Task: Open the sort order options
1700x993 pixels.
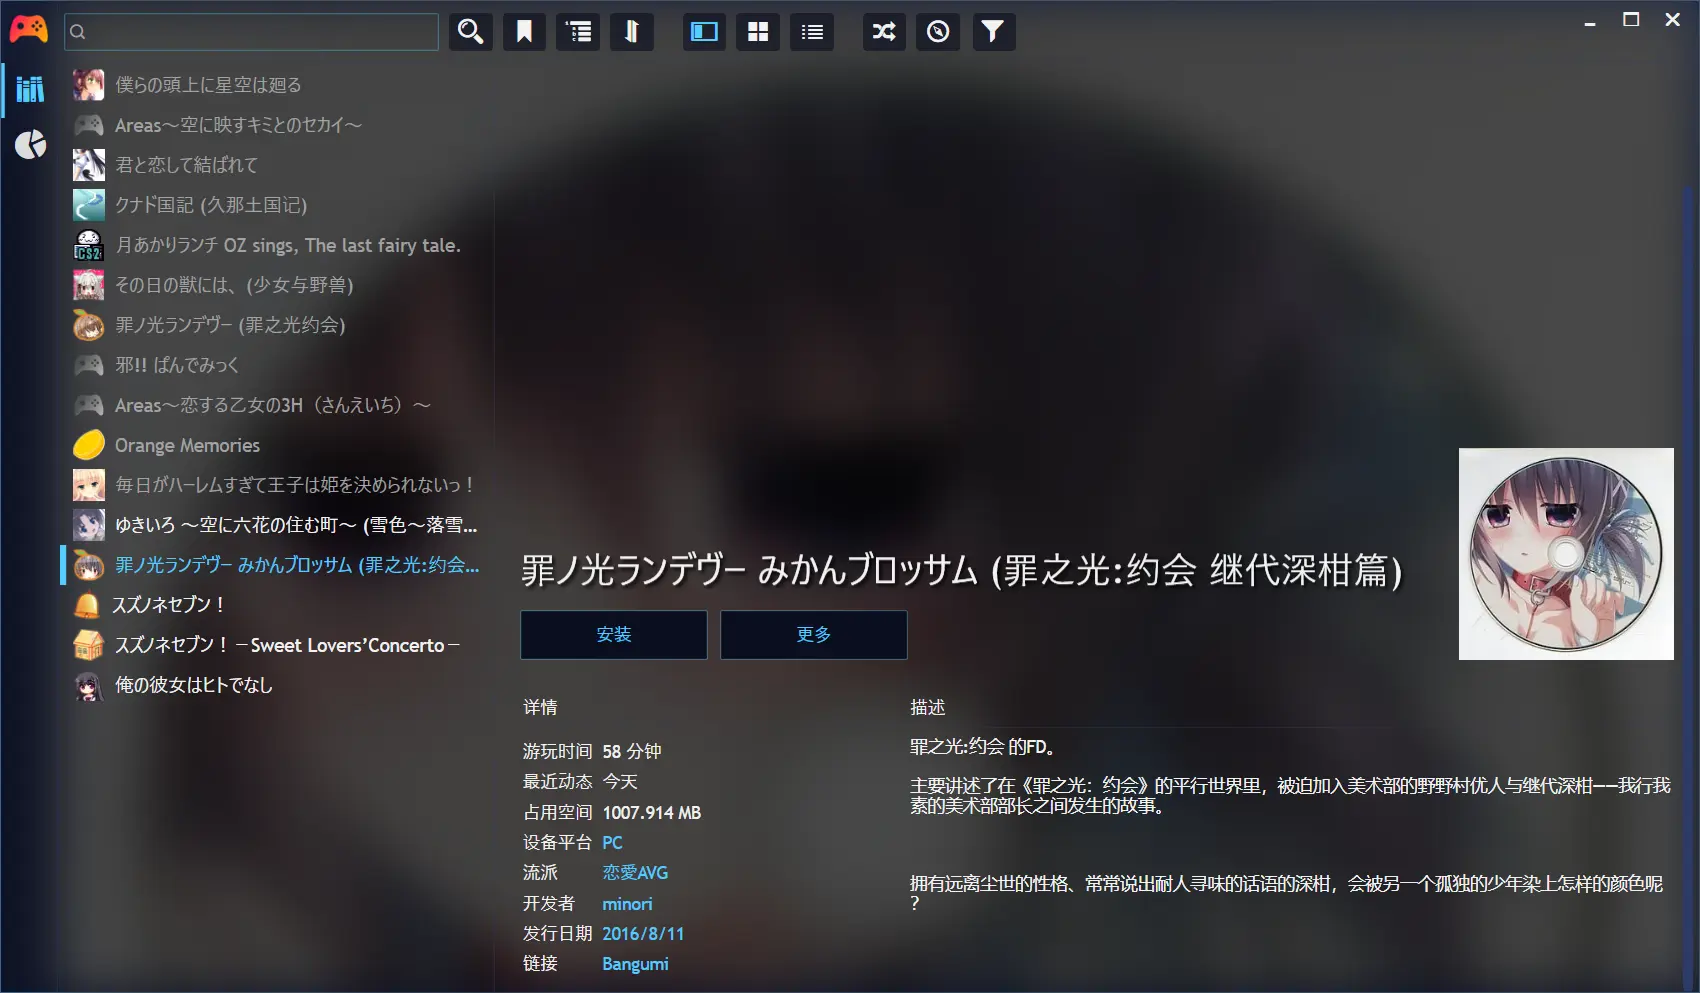Action: [632, 32]
